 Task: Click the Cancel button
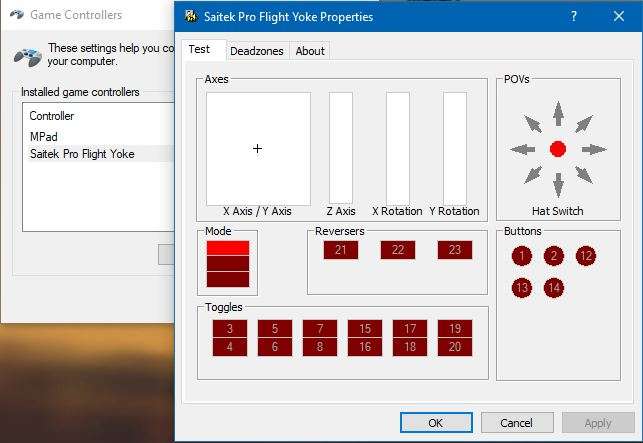[x=517, y=422]
